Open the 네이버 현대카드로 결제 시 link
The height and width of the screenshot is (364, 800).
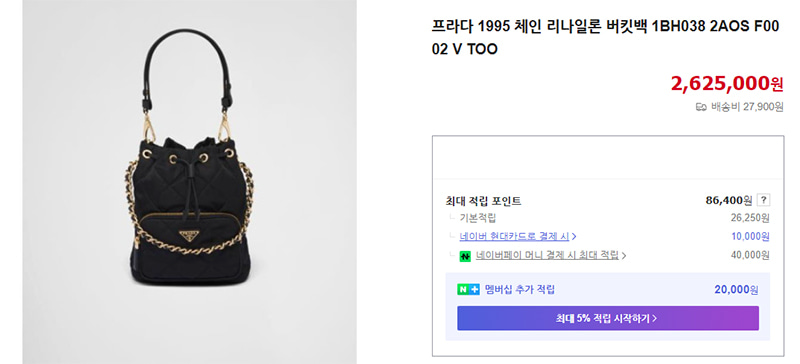(514, 236)
